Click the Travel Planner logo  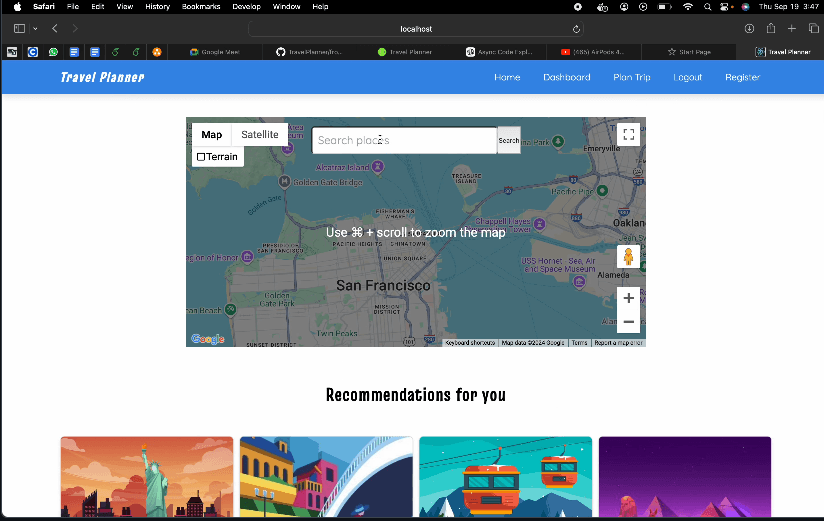102,77
